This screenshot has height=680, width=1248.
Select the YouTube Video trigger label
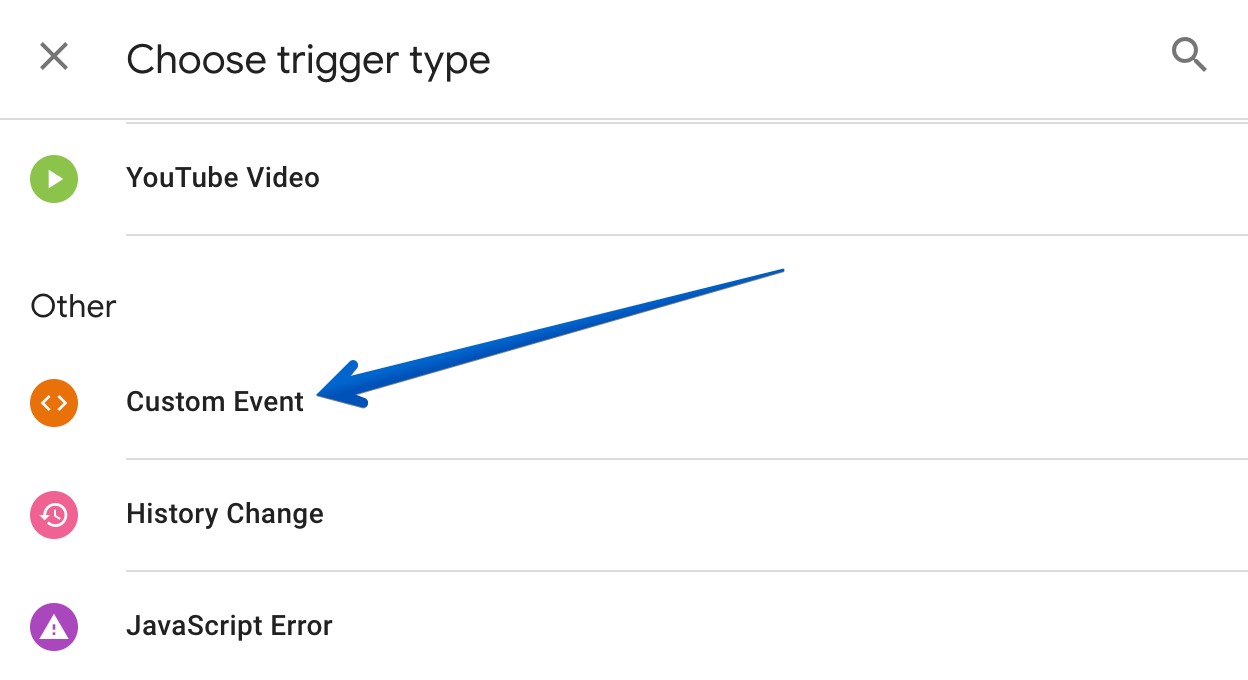tap(223, 178)
